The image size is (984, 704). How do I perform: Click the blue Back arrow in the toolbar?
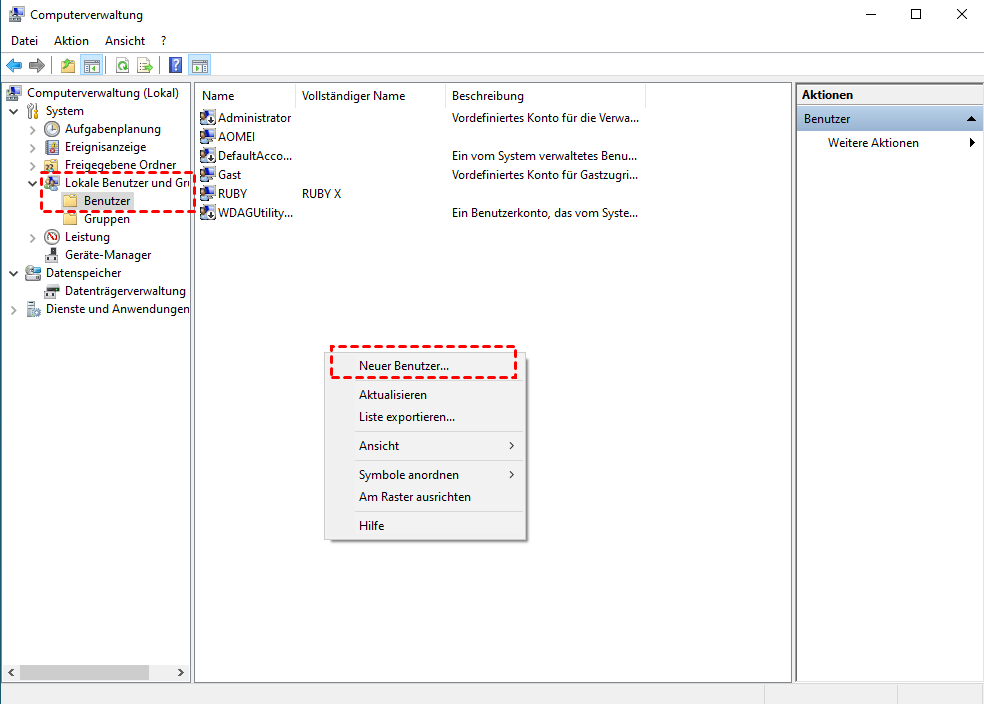click(x=14, y=65)
